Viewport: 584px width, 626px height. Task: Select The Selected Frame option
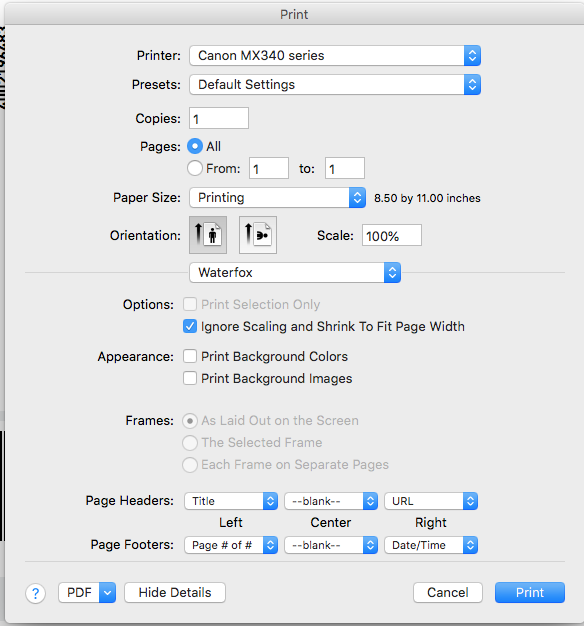tap(190, 443)
